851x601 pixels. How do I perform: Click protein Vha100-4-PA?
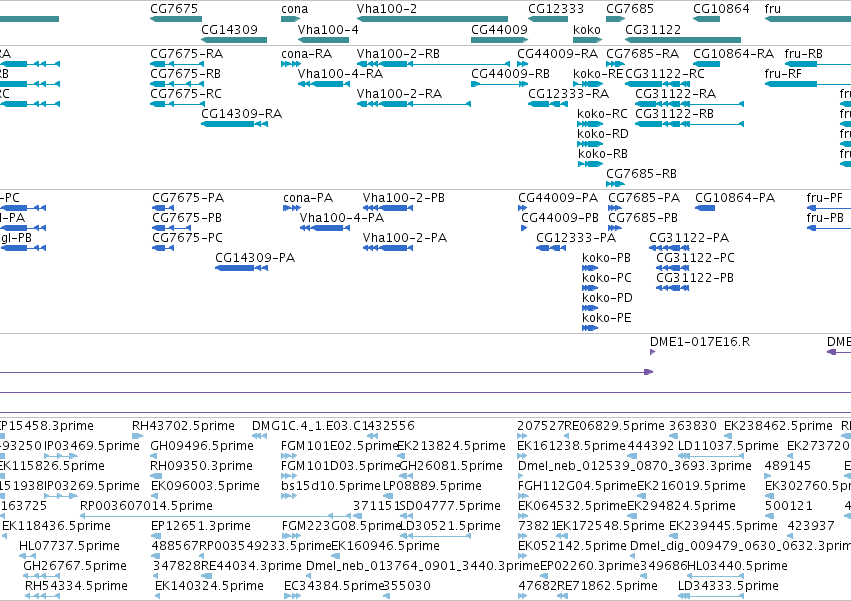pos(342,218)
